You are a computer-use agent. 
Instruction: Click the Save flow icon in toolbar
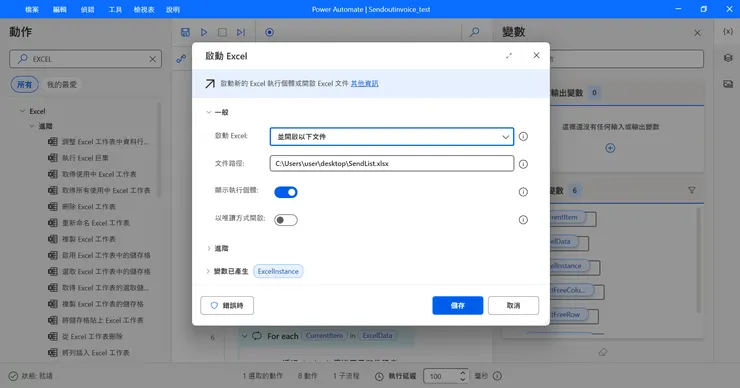[x=185, y=32]
